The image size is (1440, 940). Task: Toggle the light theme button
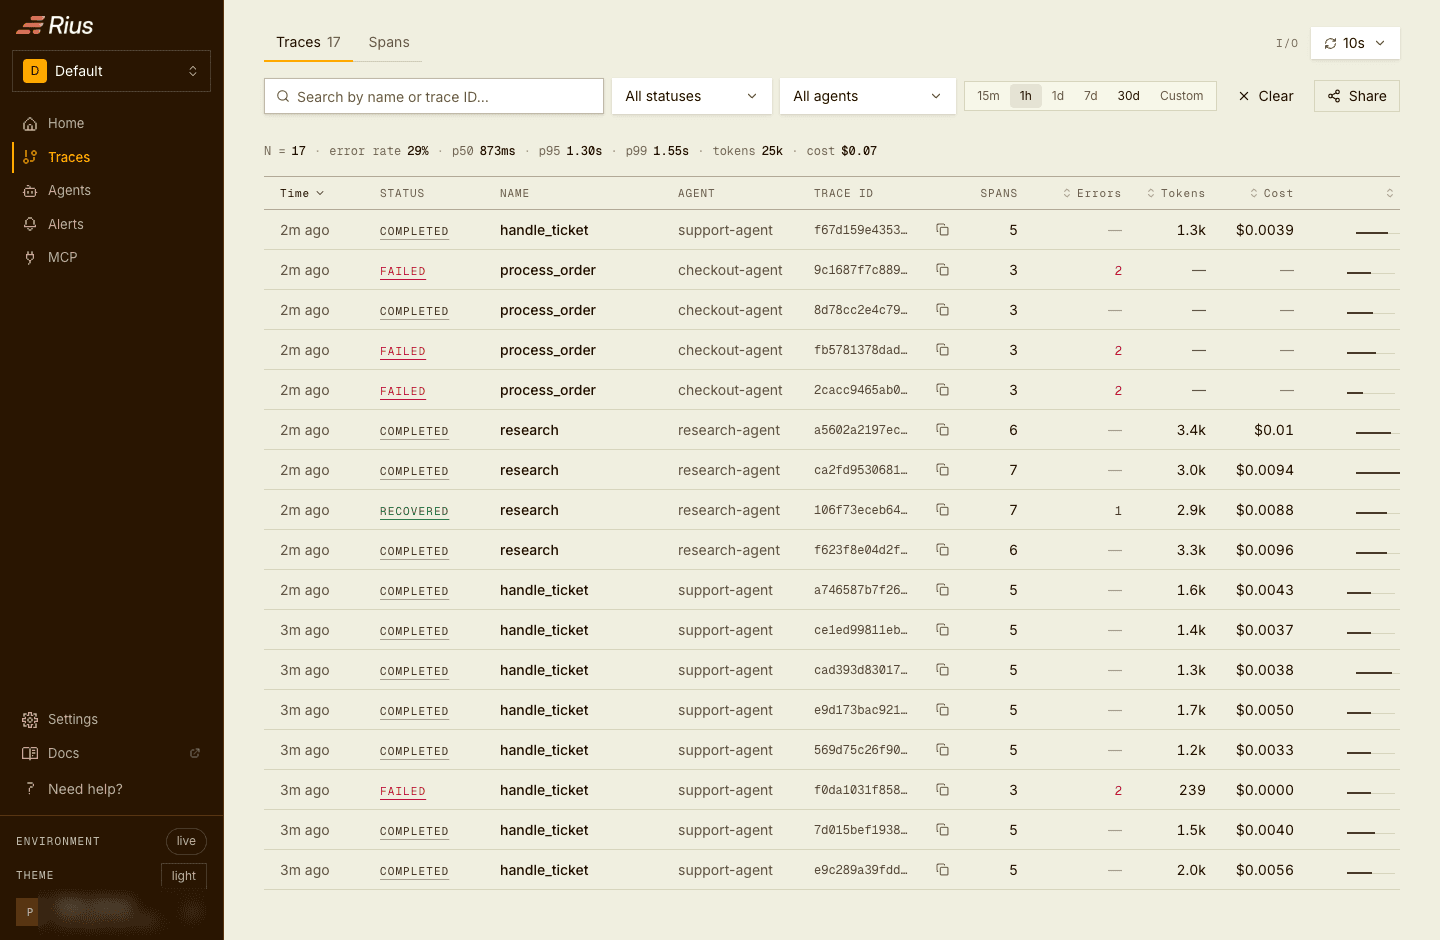(184, 875)
